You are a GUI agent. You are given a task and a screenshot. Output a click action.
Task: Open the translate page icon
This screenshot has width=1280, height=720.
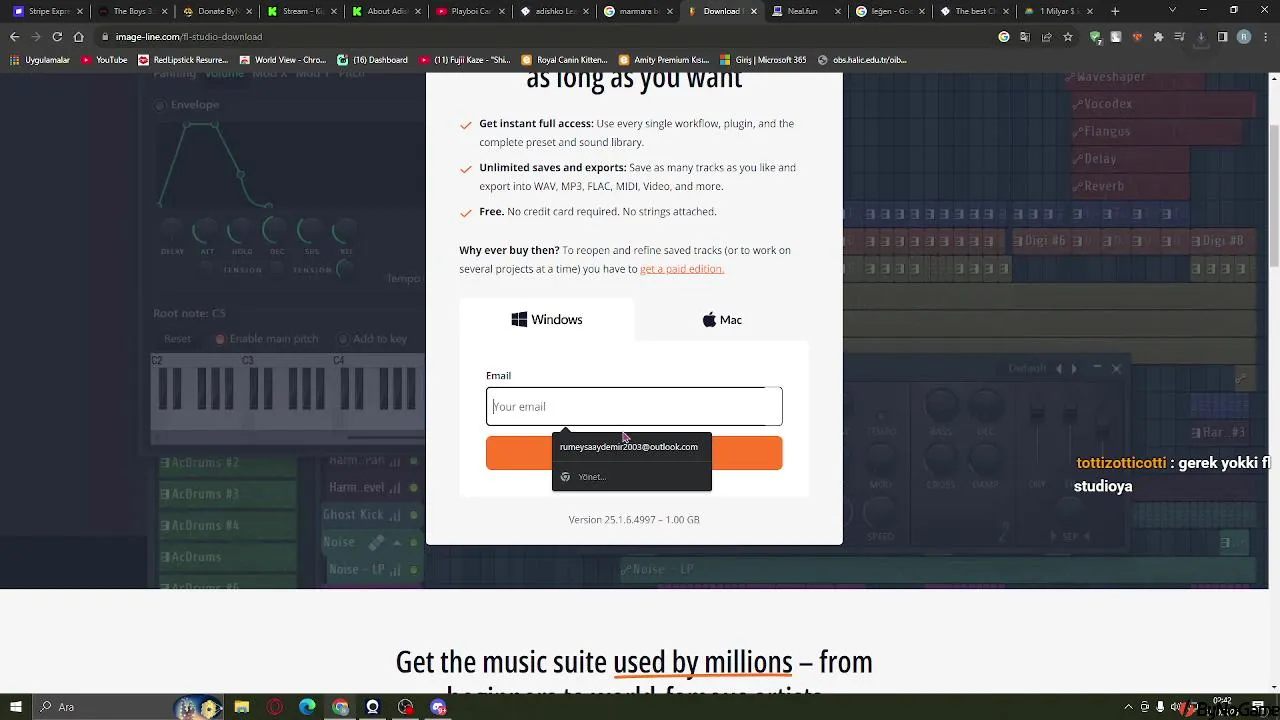pos(1025,37)
